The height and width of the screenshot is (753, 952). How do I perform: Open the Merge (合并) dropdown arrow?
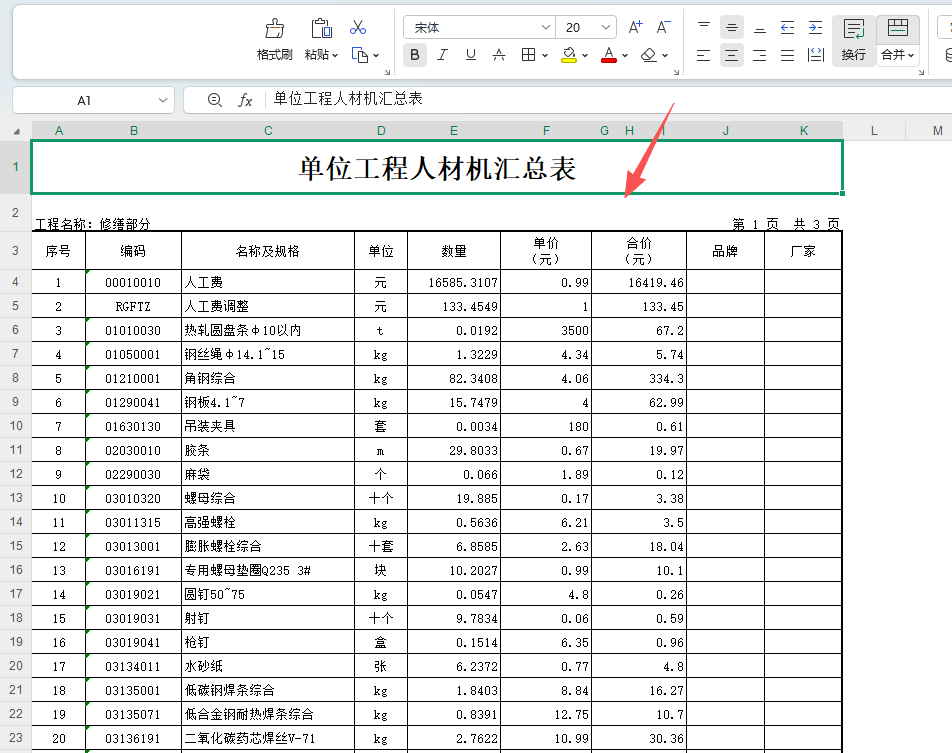pyautogui.click(x=911, y=55)
